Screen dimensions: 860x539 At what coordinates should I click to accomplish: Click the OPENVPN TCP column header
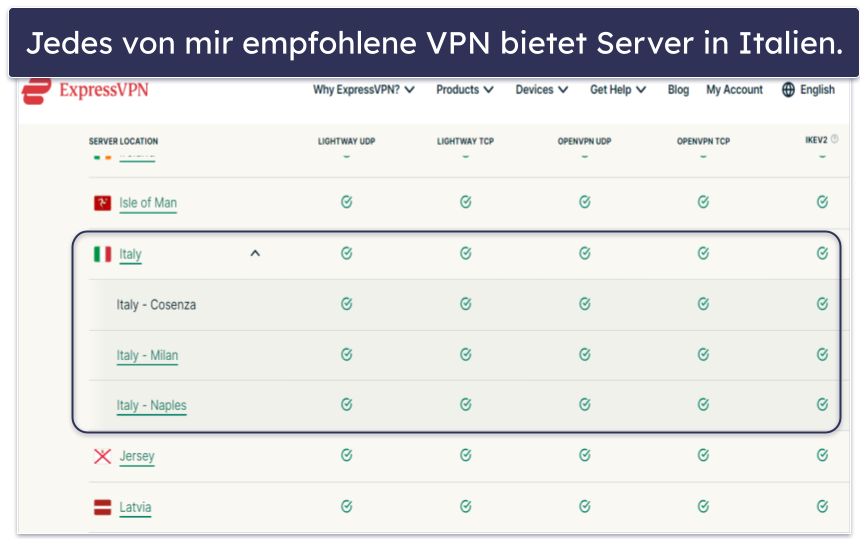(703, 141)
